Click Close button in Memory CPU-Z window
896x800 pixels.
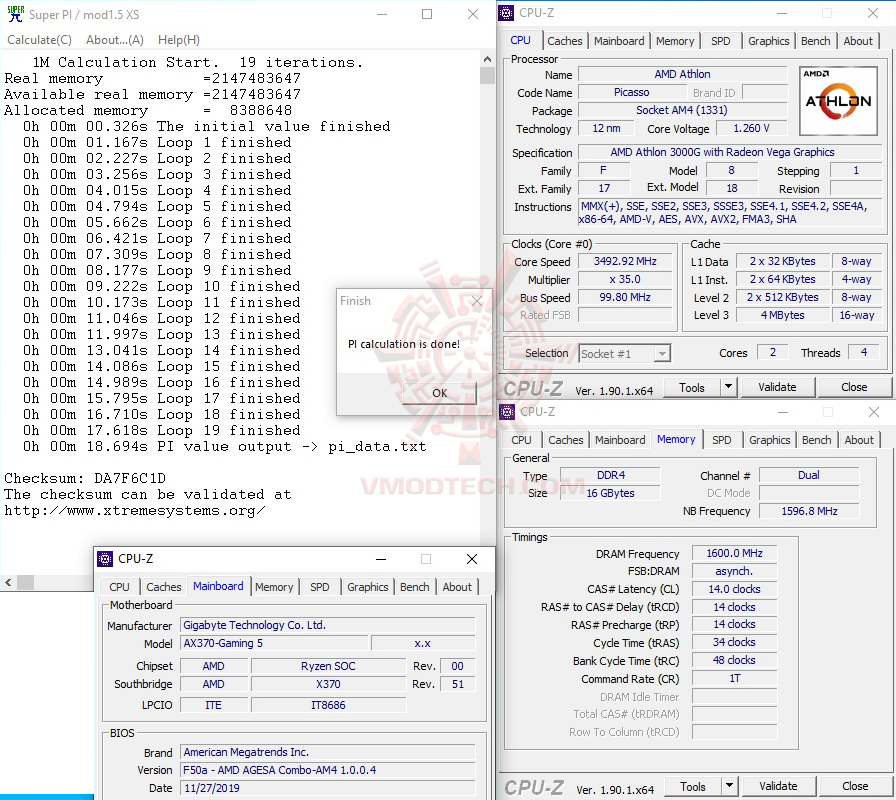coord(855,786)
